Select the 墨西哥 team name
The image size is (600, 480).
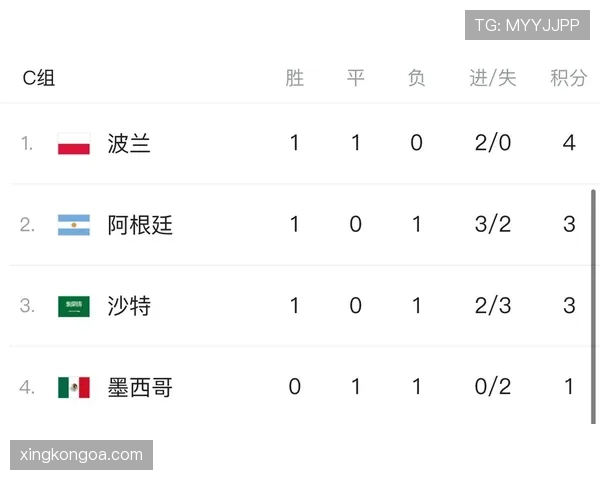pyautogui.click(x=140, y=387)
